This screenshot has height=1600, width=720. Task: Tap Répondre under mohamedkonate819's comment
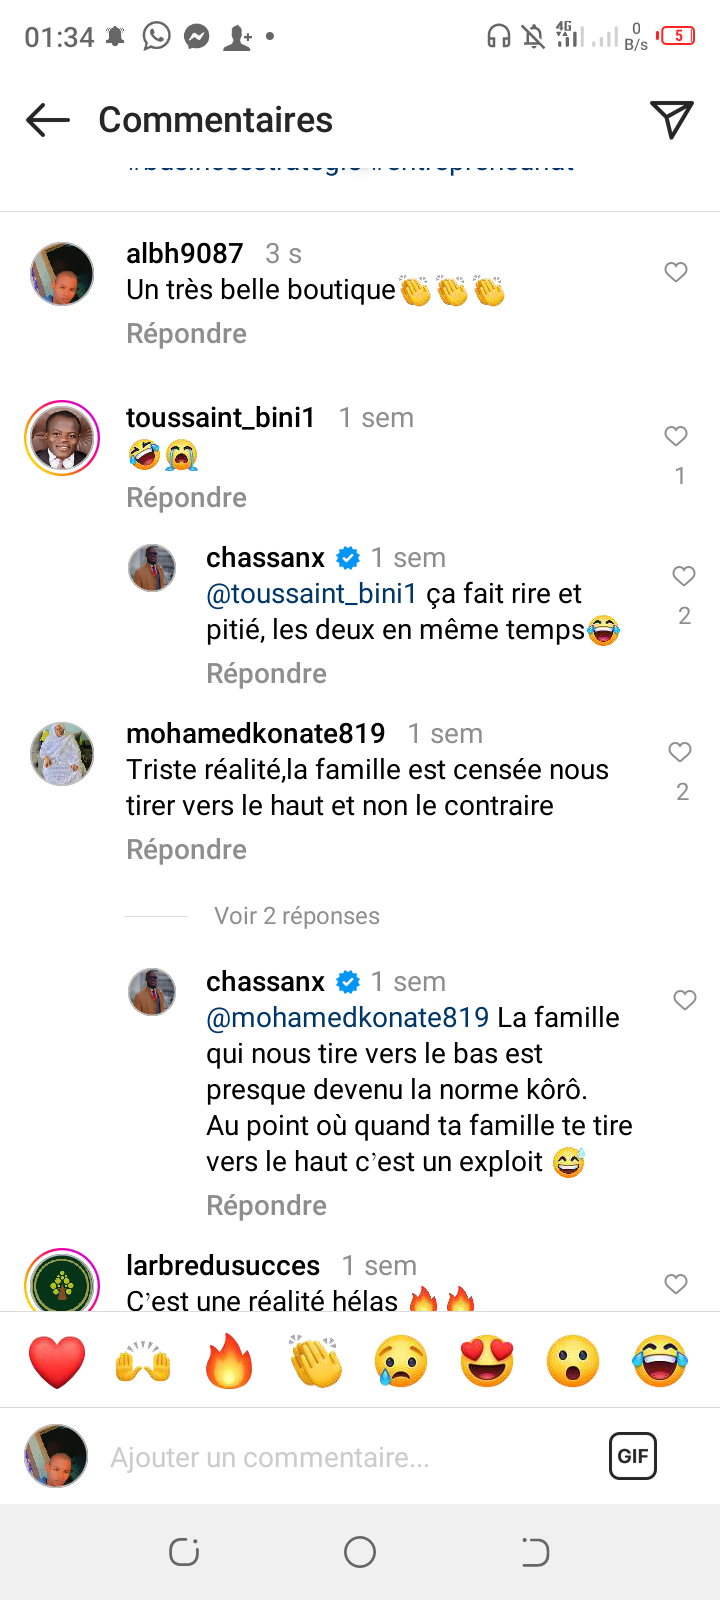[186, 850]
